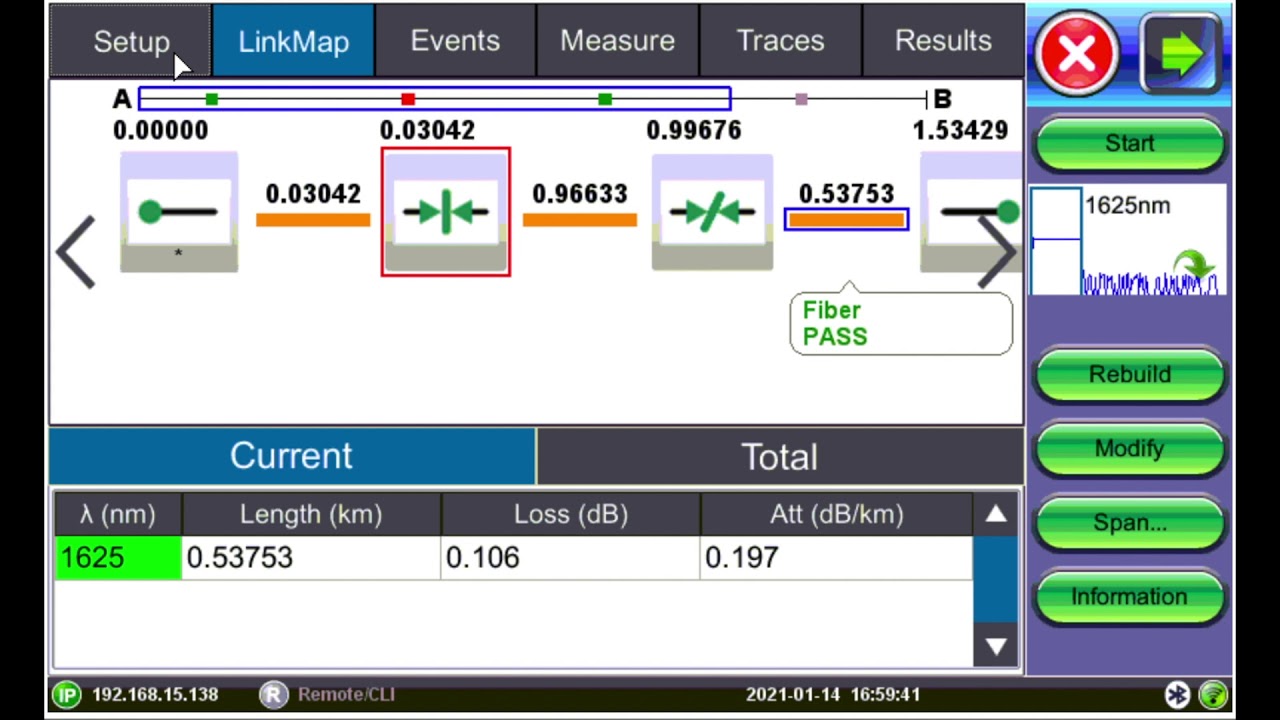Switch to the LinkMap tab

(293, 41)
